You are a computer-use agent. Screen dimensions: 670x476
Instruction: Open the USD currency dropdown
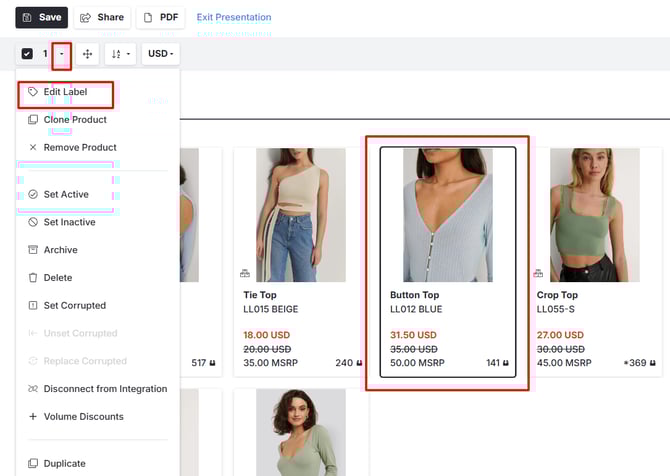[160, 53]
